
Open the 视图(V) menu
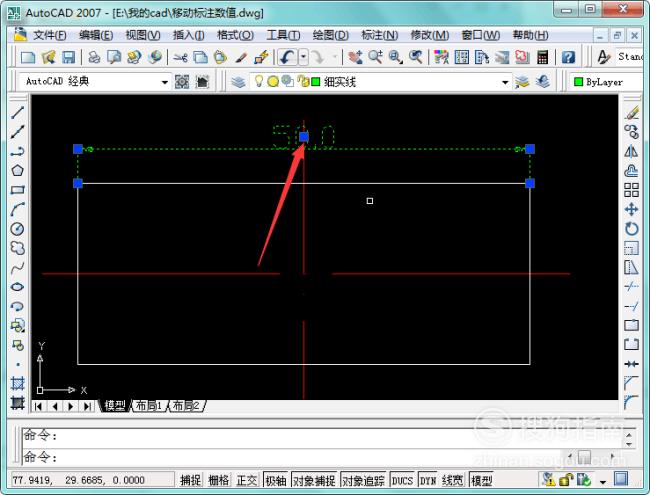143,35
